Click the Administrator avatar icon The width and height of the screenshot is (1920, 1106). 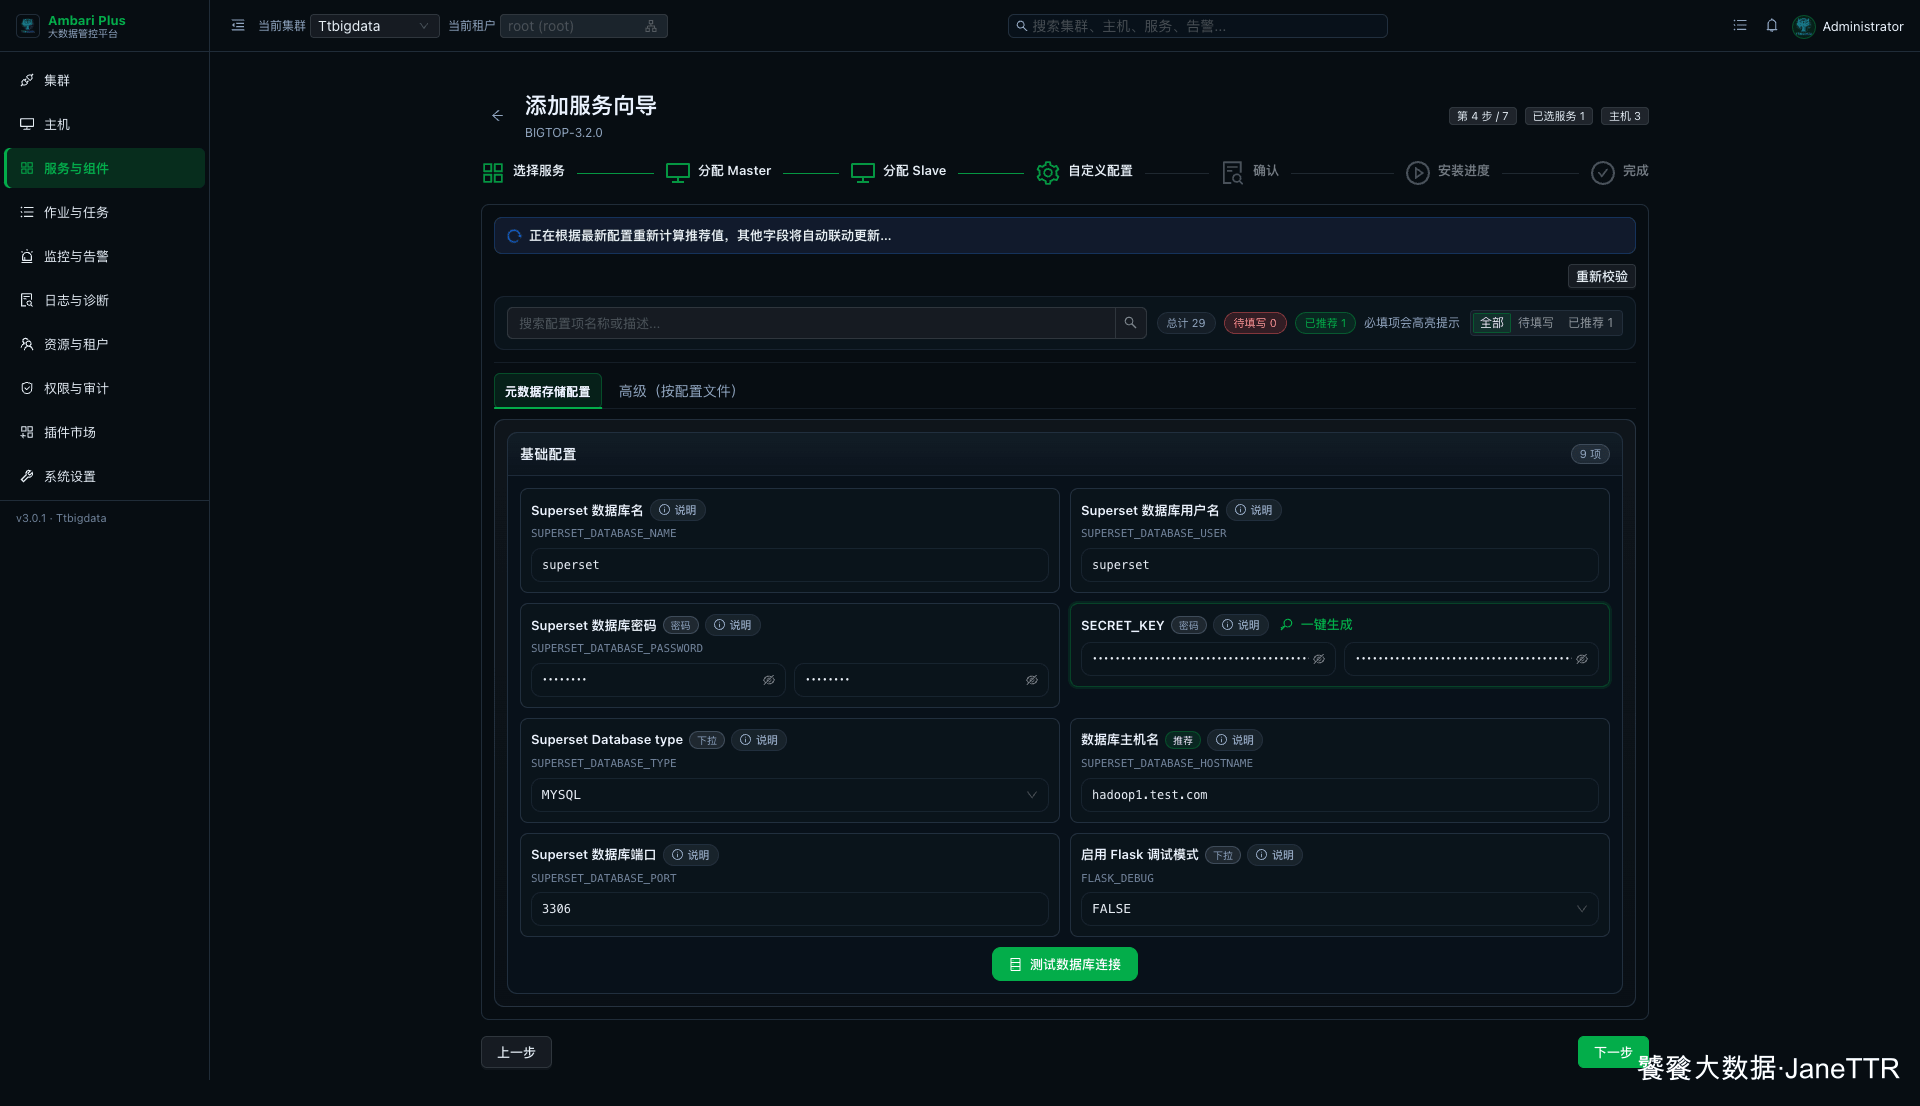tap(1804, 26)
